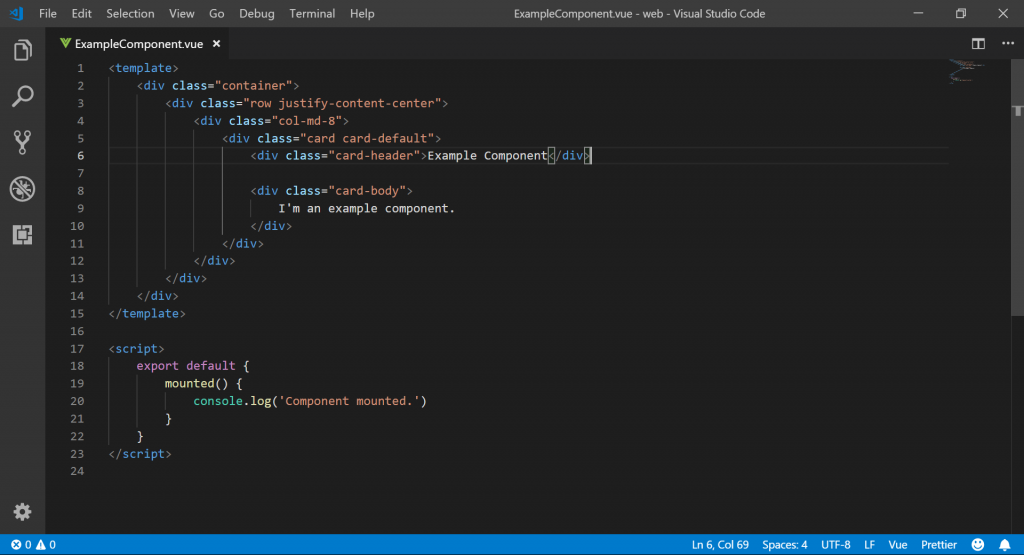
Task: Open the Terminal menu
Action: tap(312, 14)
